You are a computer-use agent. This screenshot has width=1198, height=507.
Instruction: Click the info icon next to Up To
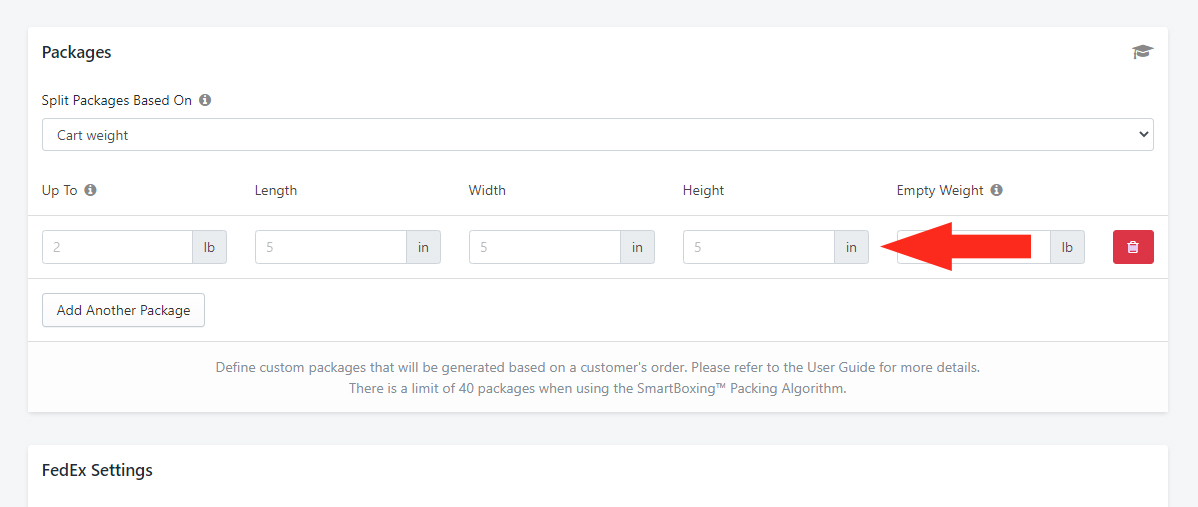pos(90,190)
